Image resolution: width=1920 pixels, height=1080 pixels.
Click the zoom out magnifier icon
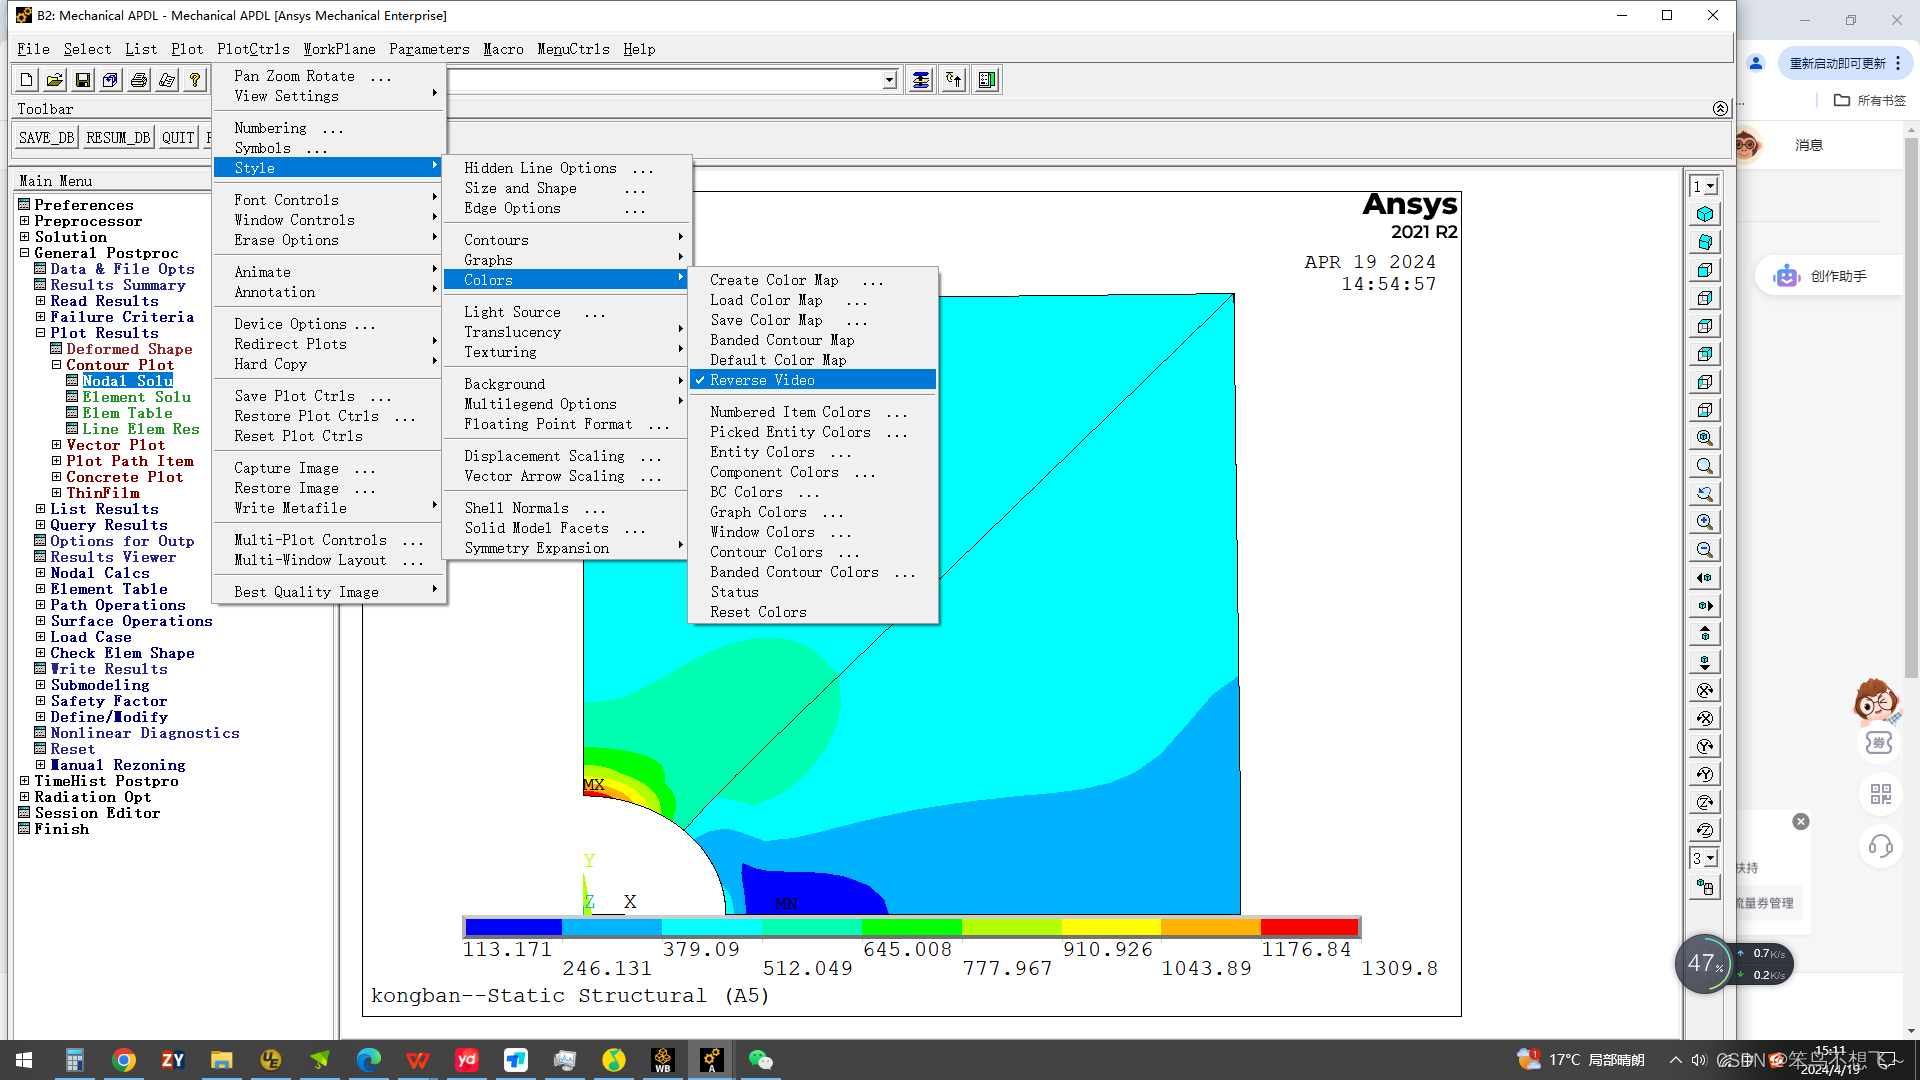tap(1705, 550)
